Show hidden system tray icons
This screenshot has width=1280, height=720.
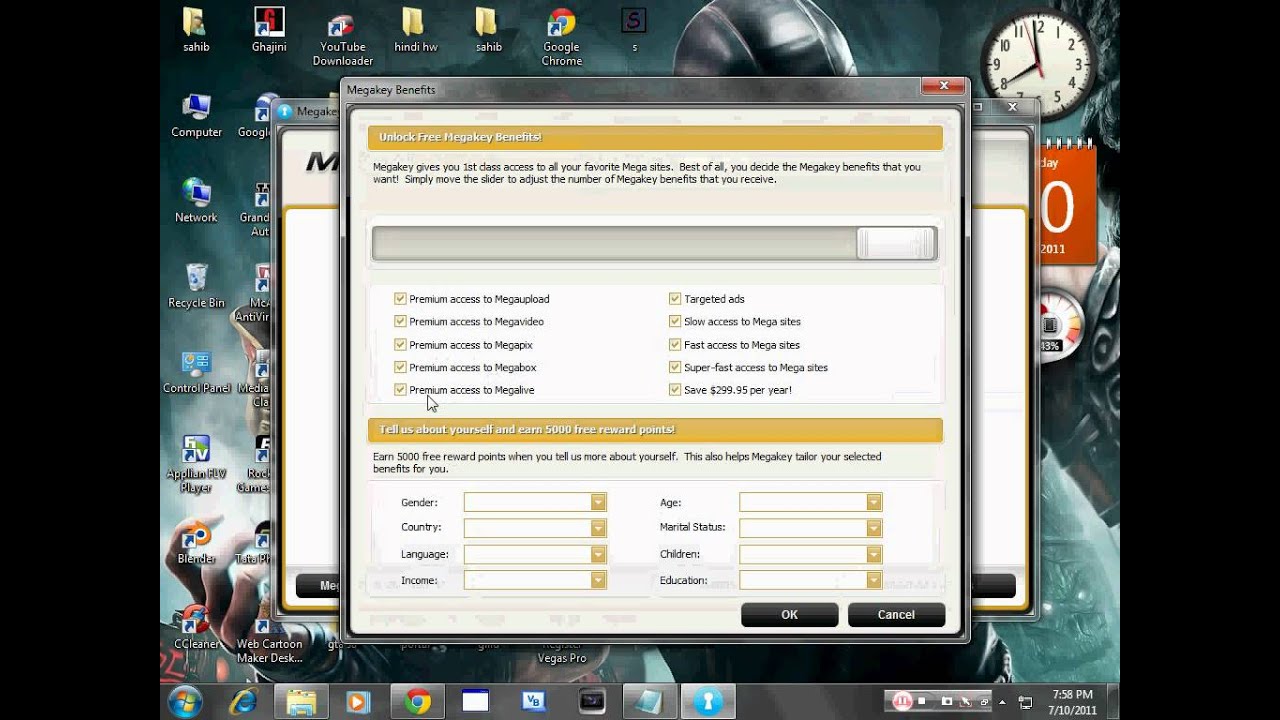click(x=1002, y=702)
